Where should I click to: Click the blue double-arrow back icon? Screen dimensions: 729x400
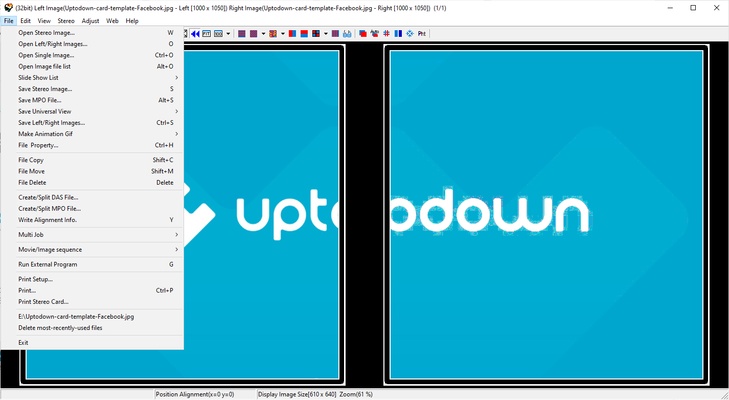(195, 33)
